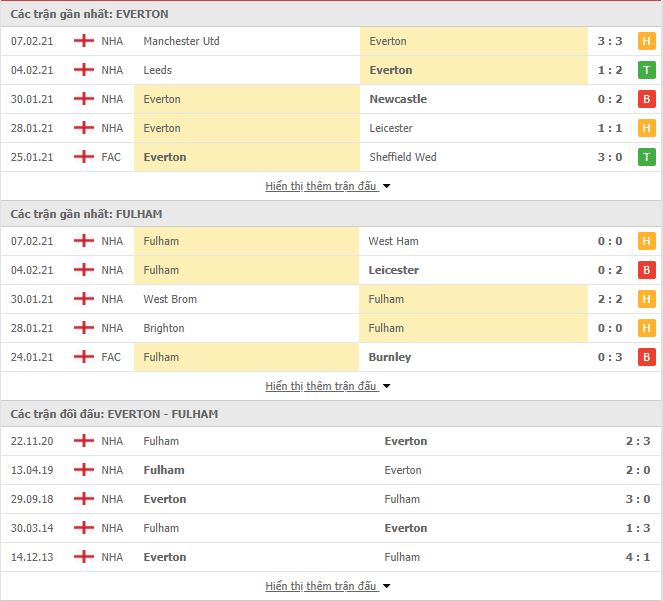Click the red B badge for Burnley match
The height and width of the screenshot is (601, 663).
647,357
